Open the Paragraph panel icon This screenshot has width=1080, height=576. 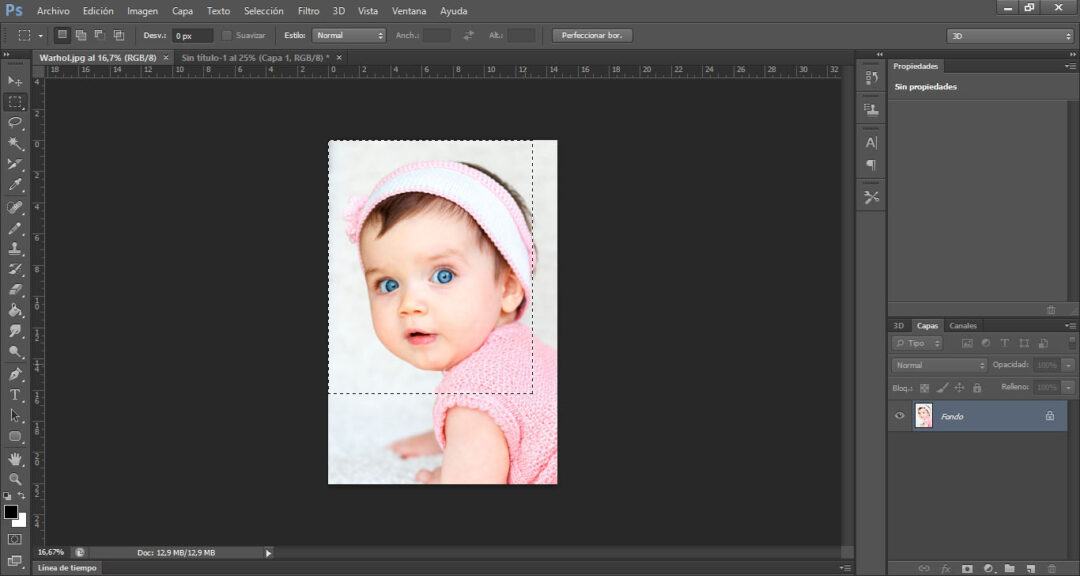click(871, 165)
